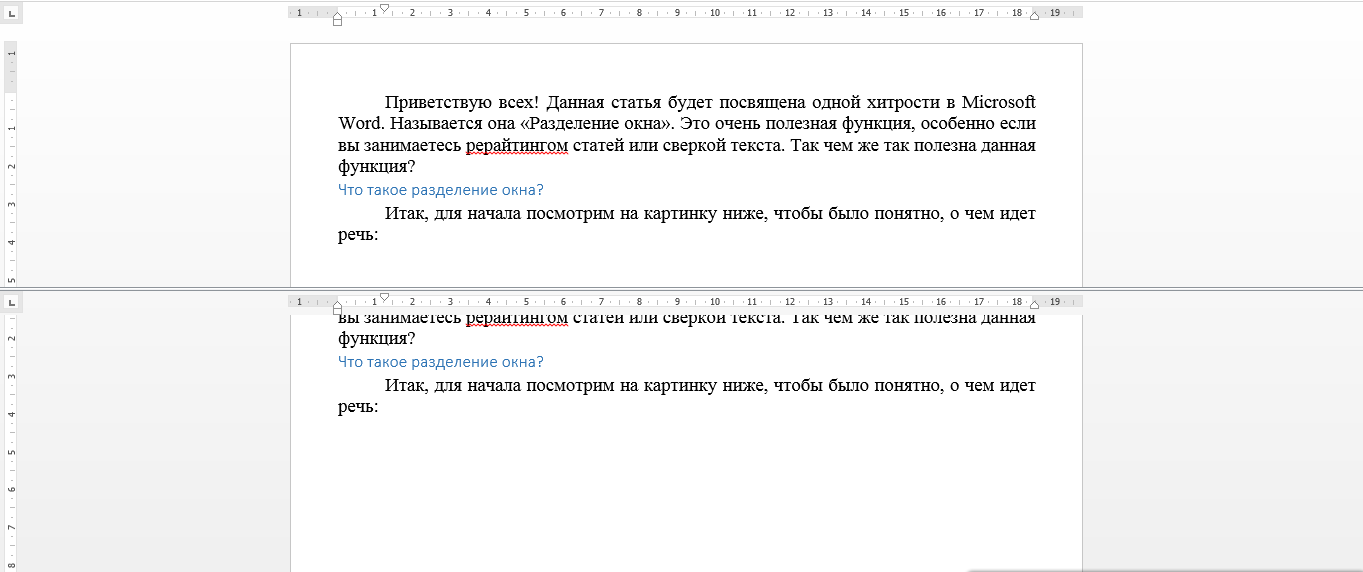The height and width of the screenshot is (572, 1363).
Task: Click the heading "Что такое разделение окна?" in bottom pane
Action: click(x=441, y=362)
